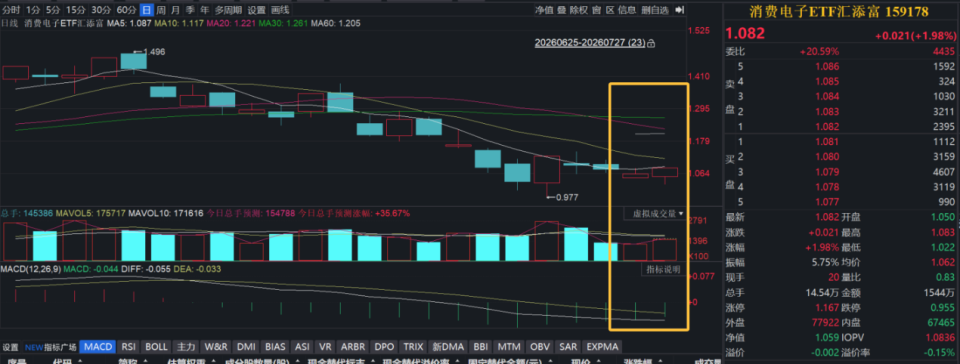Select the TRIX indicator tab
The width and height of the screenshot is (960, 364).
pyautogui.click(x=414, y=346)
